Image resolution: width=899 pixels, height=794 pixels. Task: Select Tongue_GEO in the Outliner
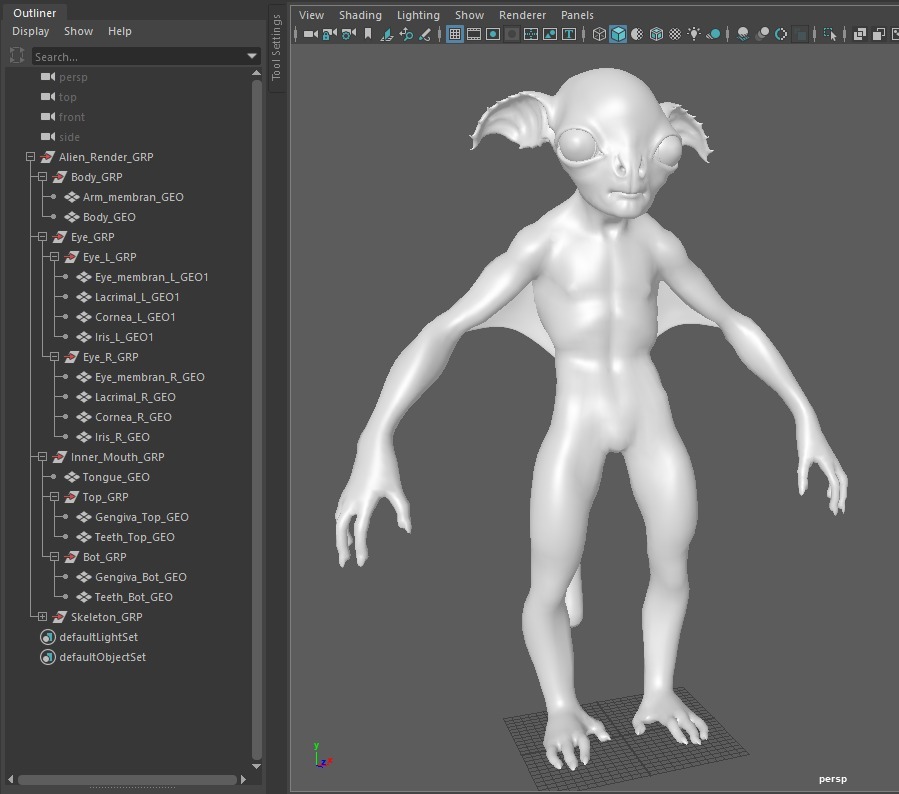pyautogui.click(x=116, y=477)
